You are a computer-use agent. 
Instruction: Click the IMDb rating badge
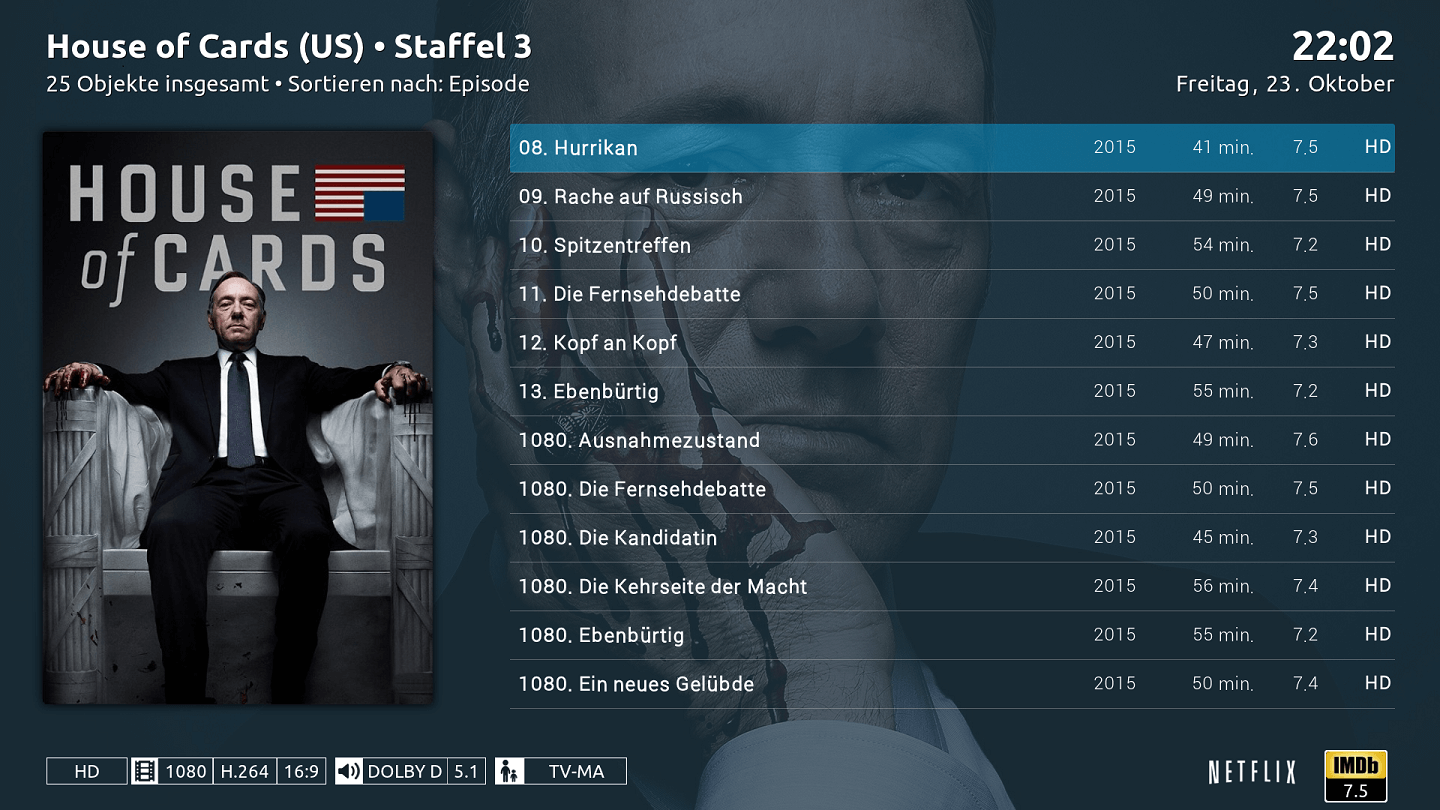(1355, 776)
